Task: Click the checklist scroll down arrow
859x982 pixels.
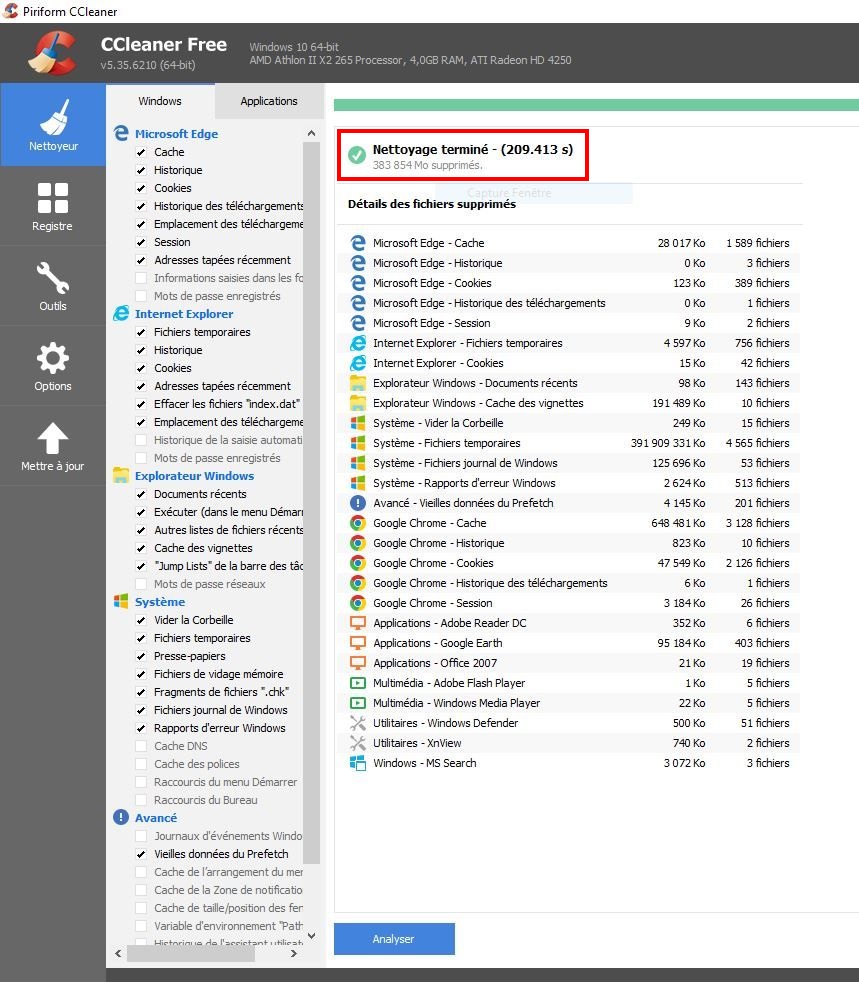Action: pyautogui.click(x=311, y=936)
